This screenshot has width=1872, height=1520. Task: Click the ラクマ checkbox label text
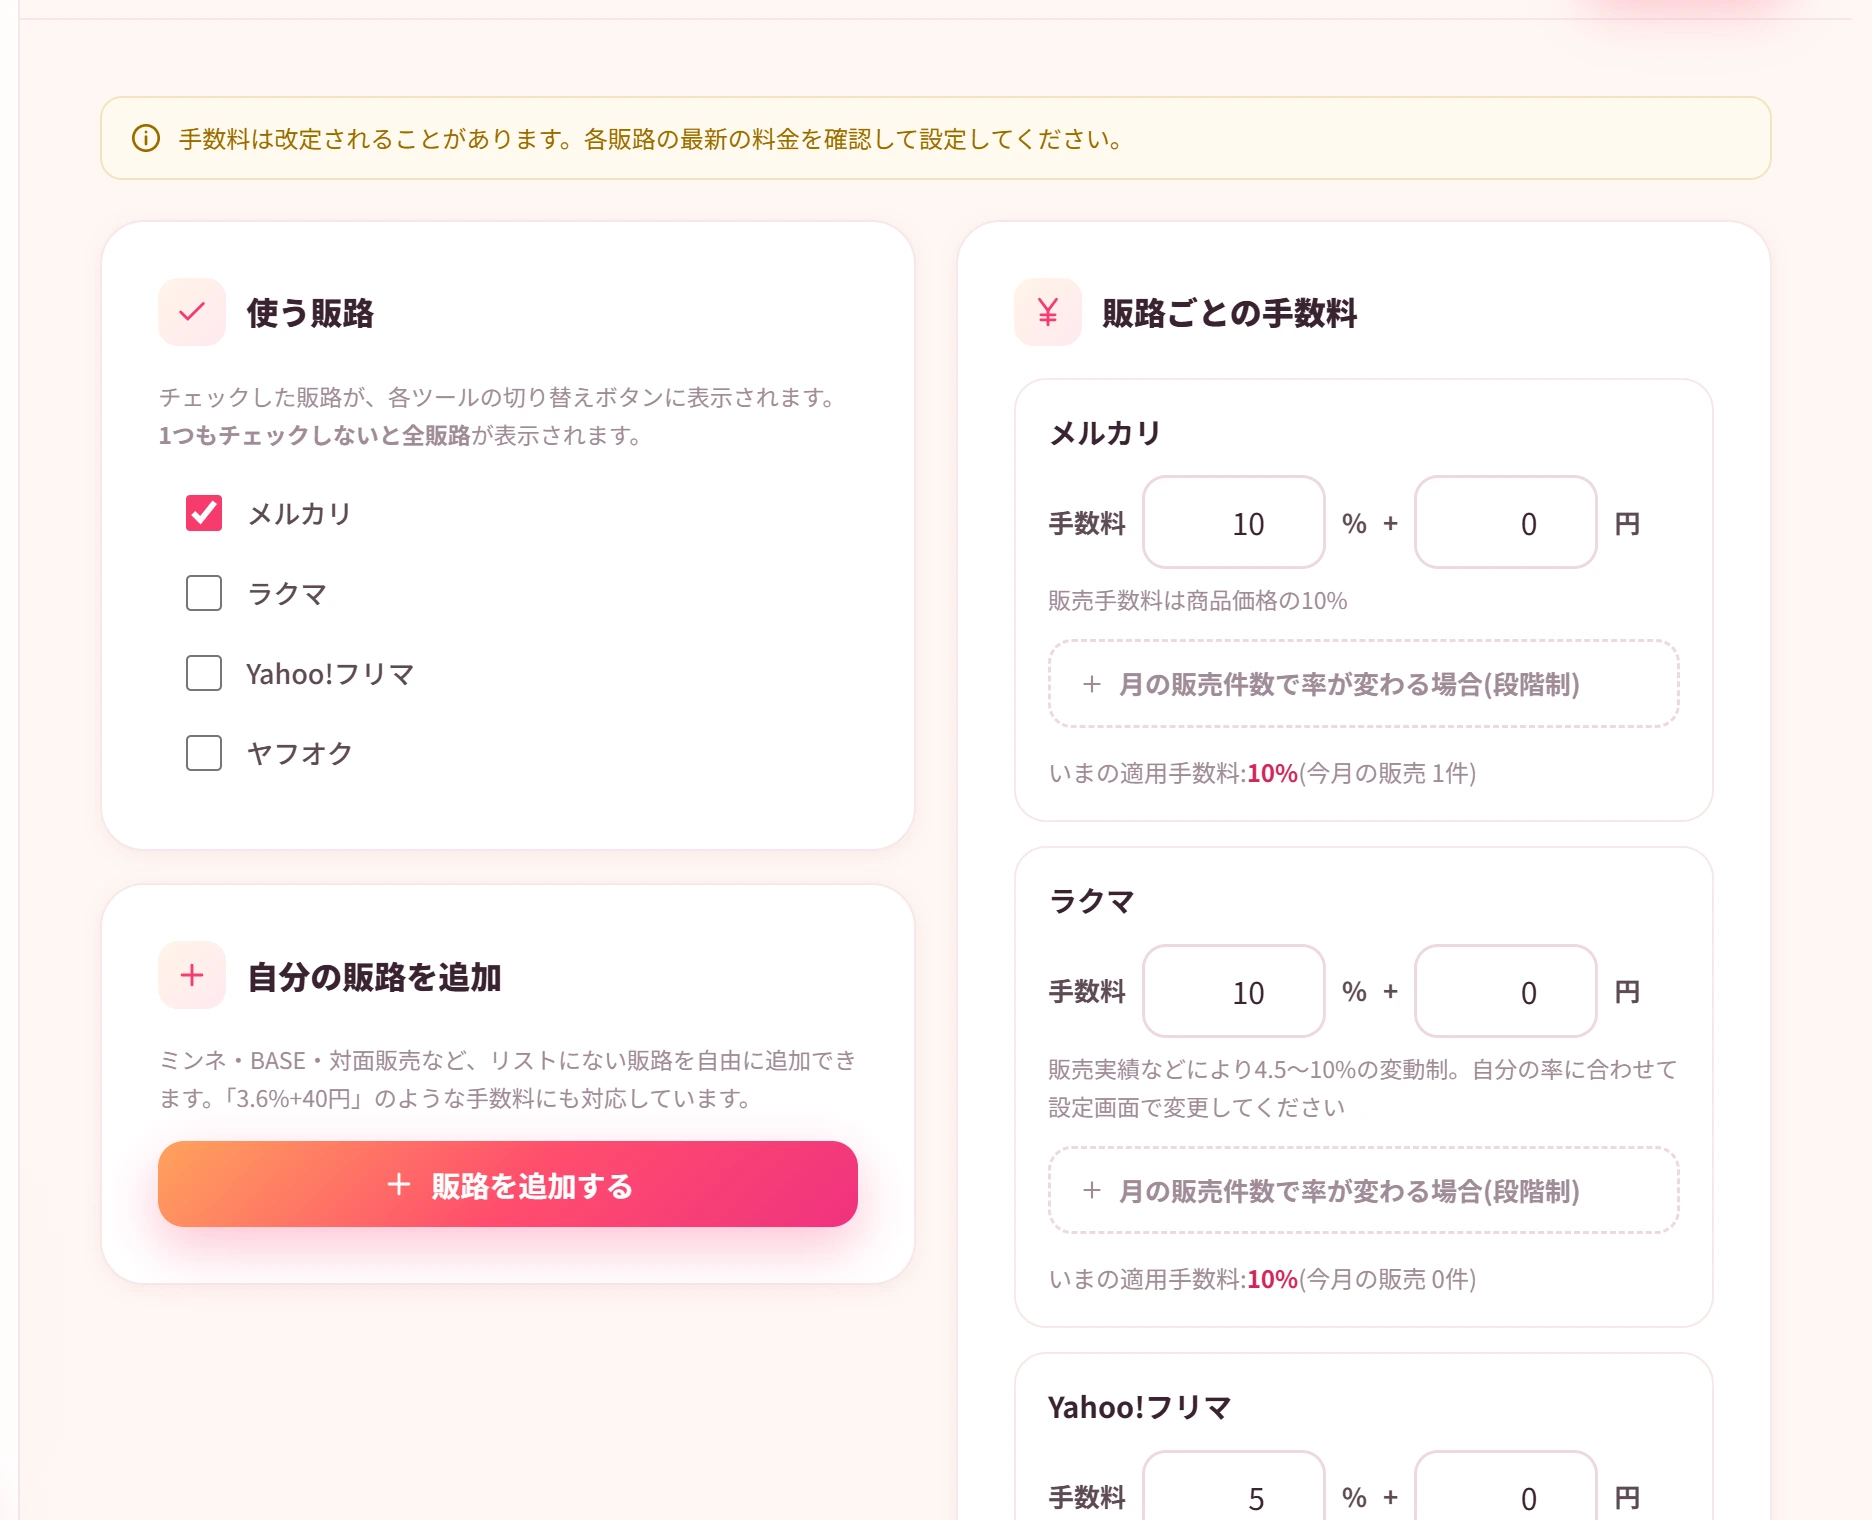287,594
